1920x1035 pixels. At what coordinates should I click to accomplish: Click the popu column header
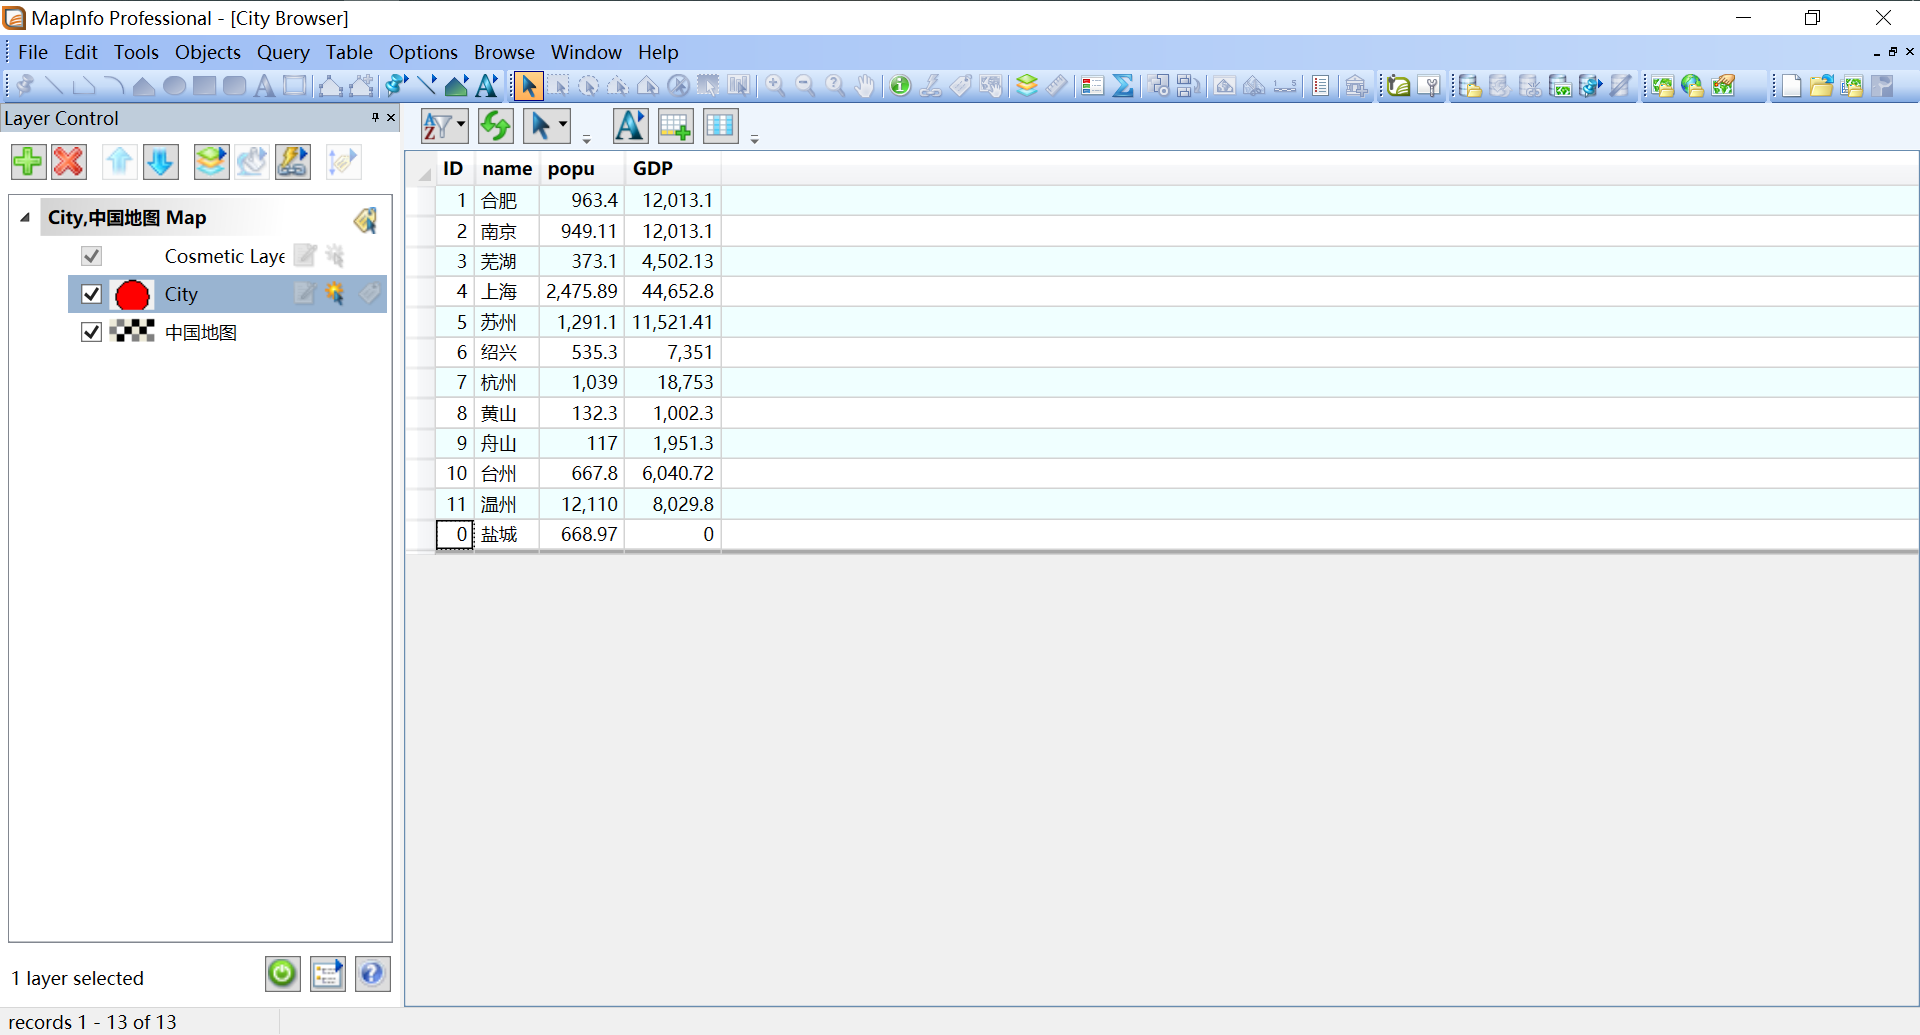coord(582,169)
